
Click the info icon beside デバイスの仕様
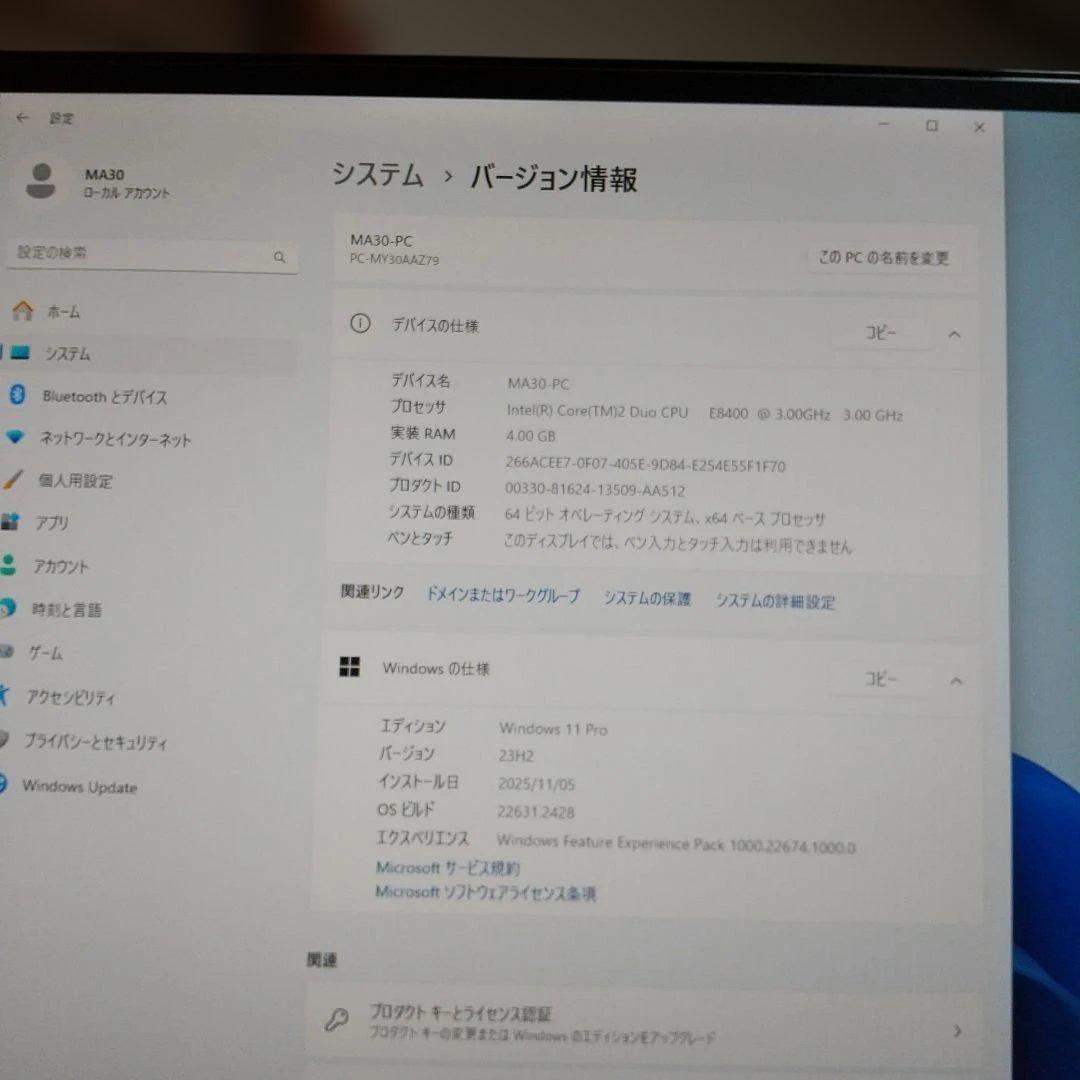coord(360,323)
